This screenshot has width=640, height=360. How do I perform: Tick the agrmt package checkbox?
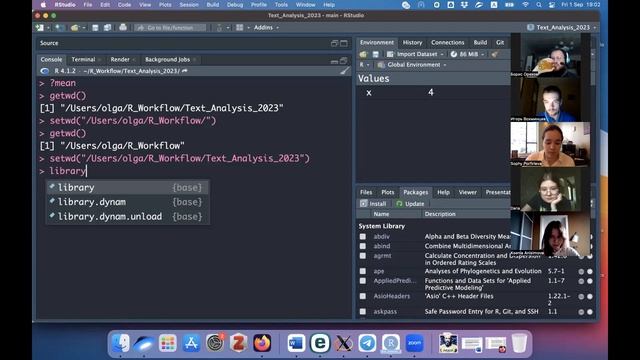(x=362, y=256)
